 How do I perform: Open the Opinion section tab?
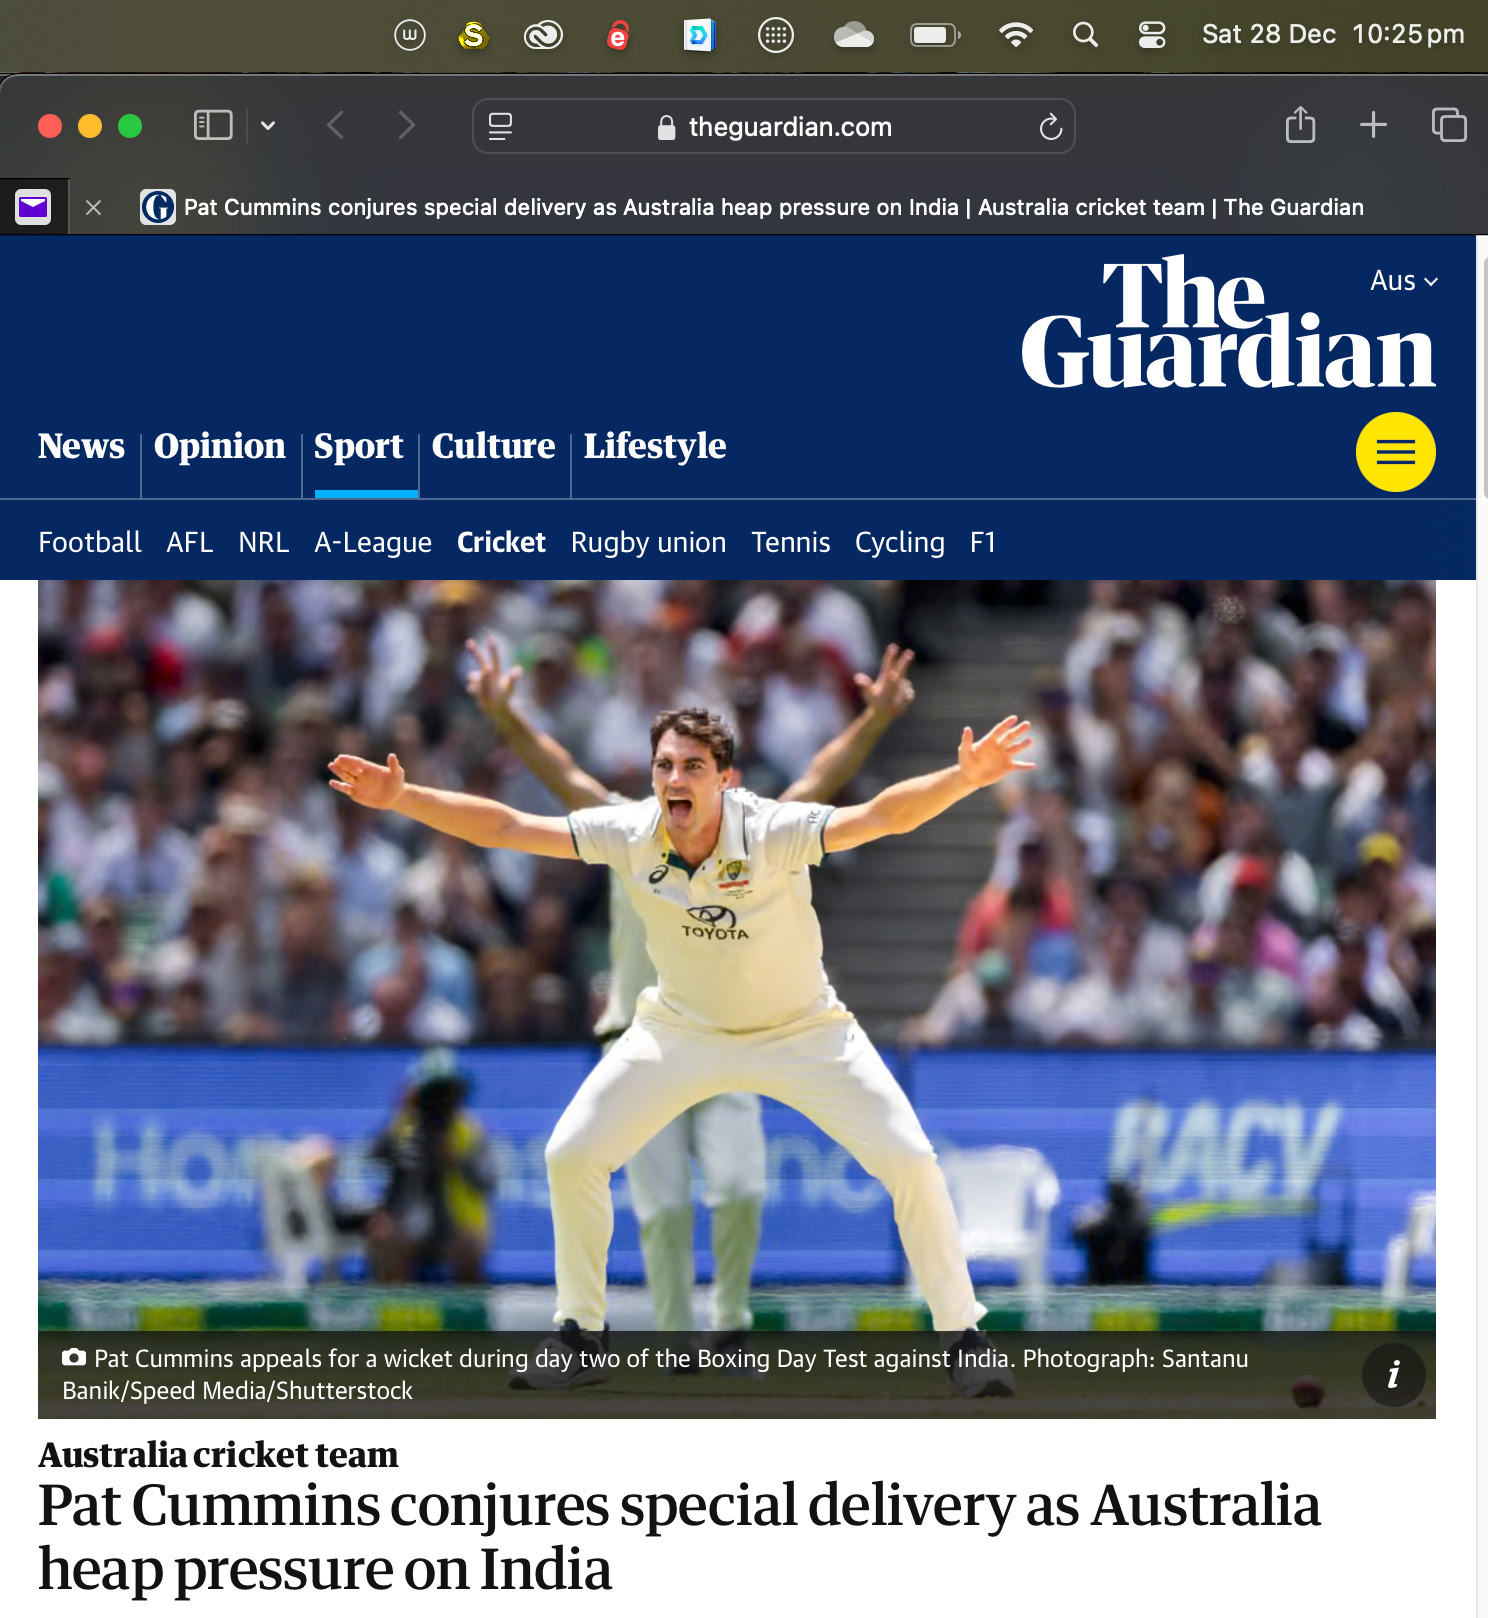tap(220, 446)
